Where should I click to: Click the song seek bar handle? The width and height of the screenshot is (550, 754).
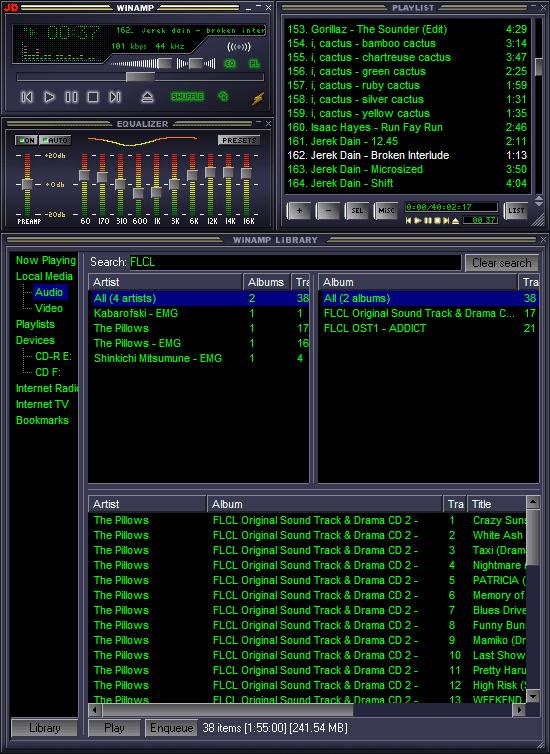140,77
